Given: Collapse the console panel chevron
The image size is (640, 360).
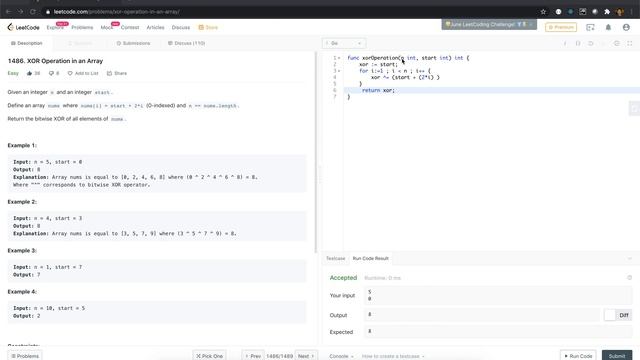Looking at the screenshot, I should point(629,258).
